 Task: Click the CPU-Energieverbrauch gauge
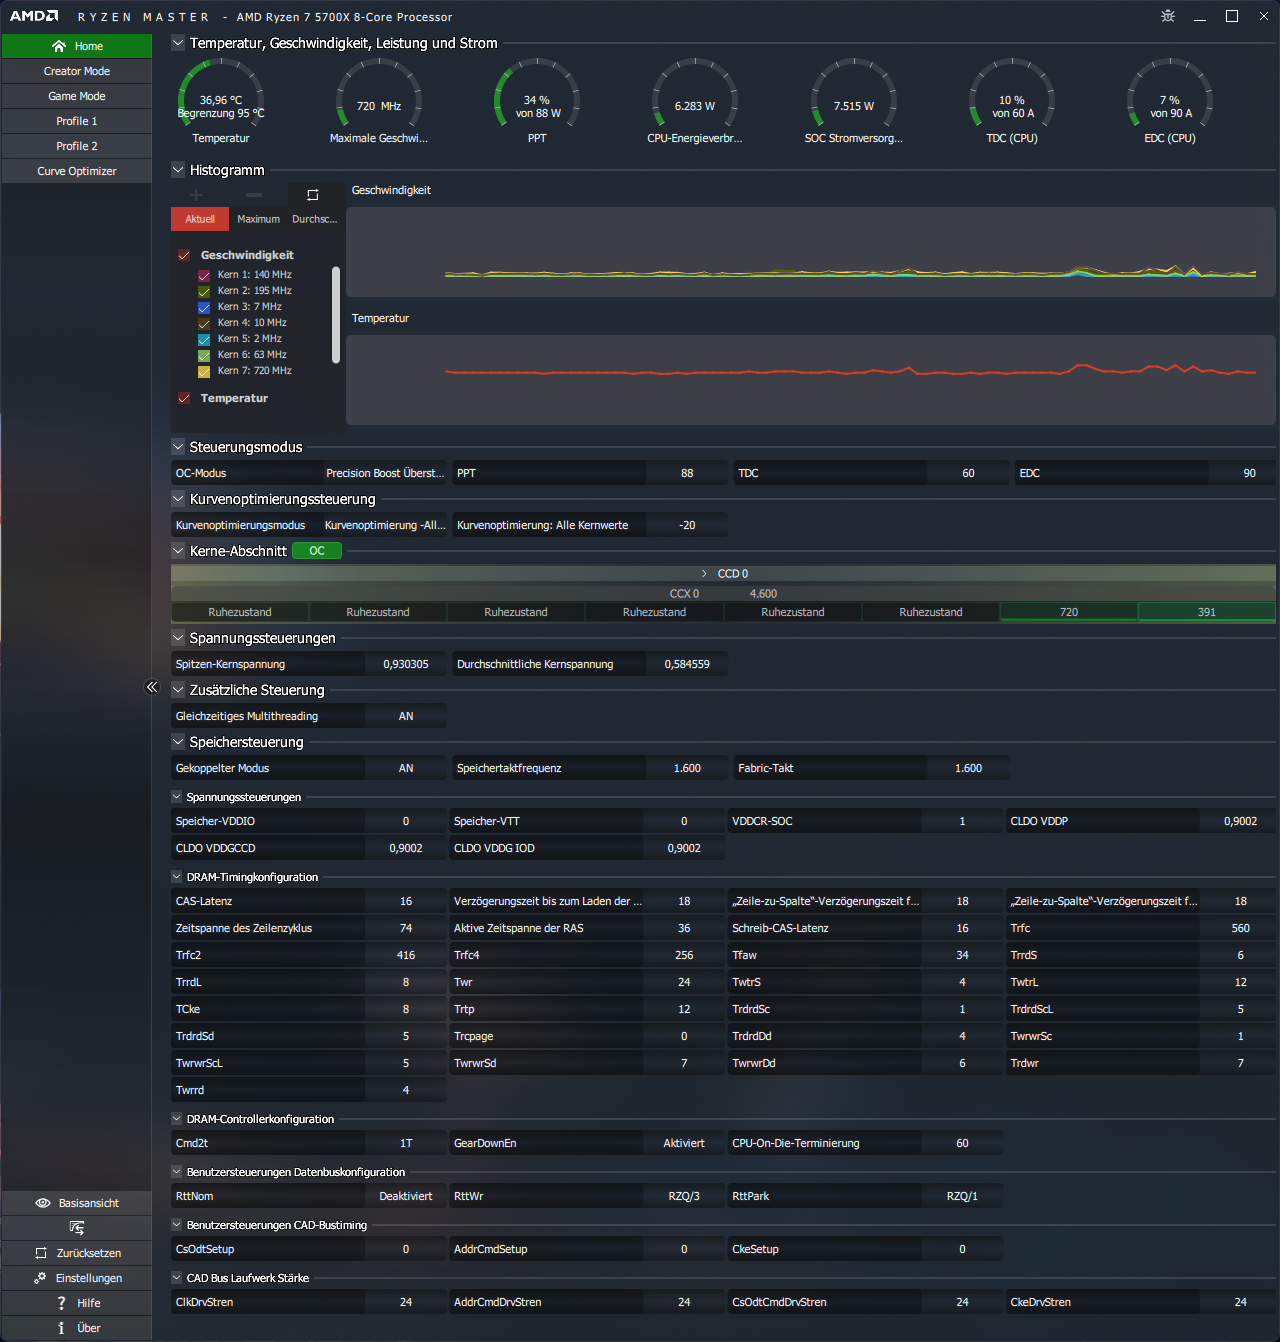(x=695, y=102)
